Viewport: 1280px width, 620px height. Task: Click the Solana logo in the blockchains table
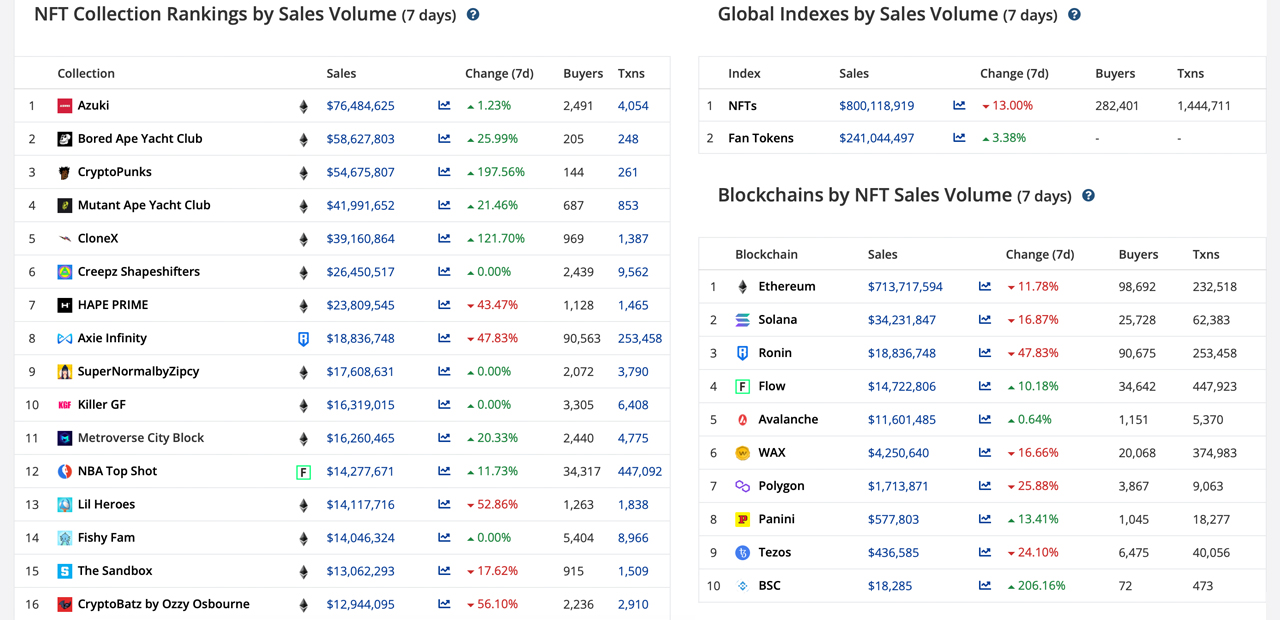click(741, 320)
